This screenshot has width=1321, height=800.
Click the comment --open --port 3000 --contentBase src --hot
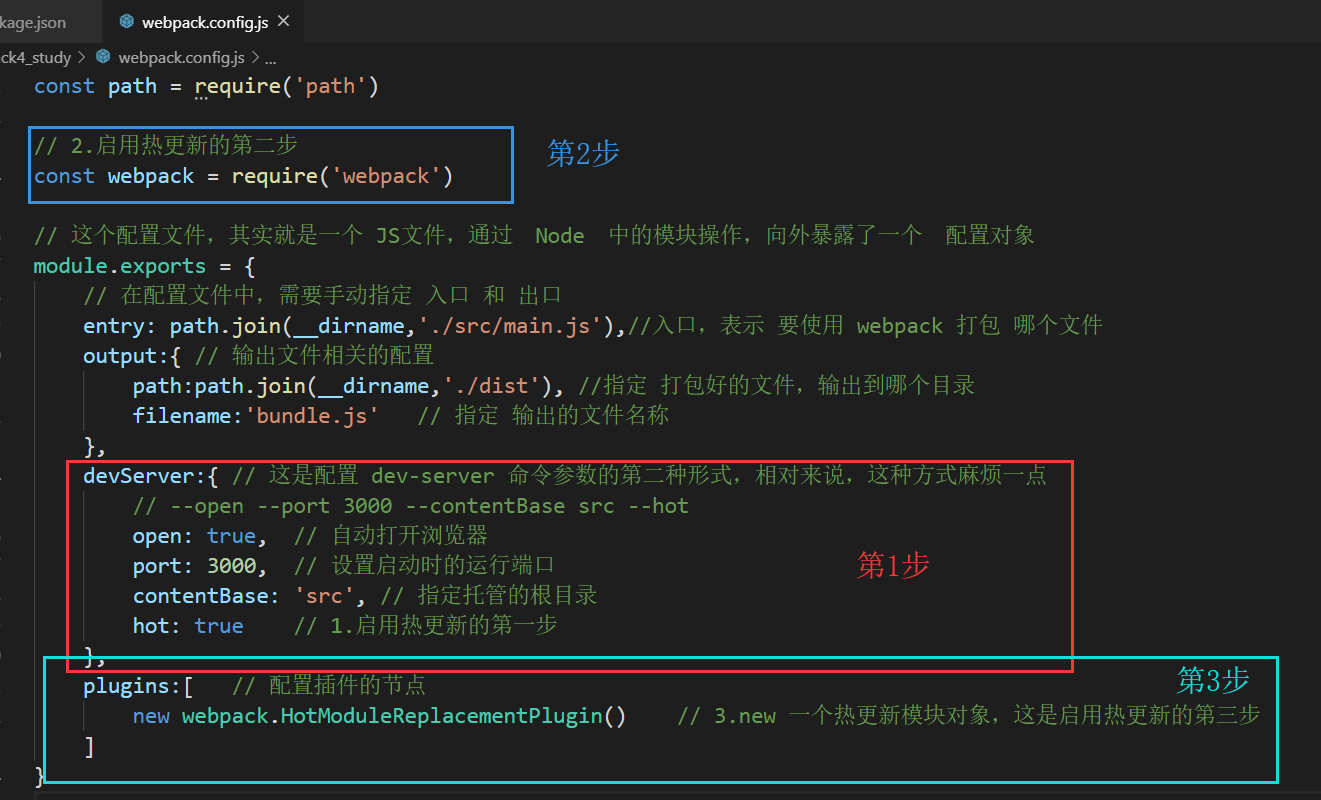pos(411,506)
